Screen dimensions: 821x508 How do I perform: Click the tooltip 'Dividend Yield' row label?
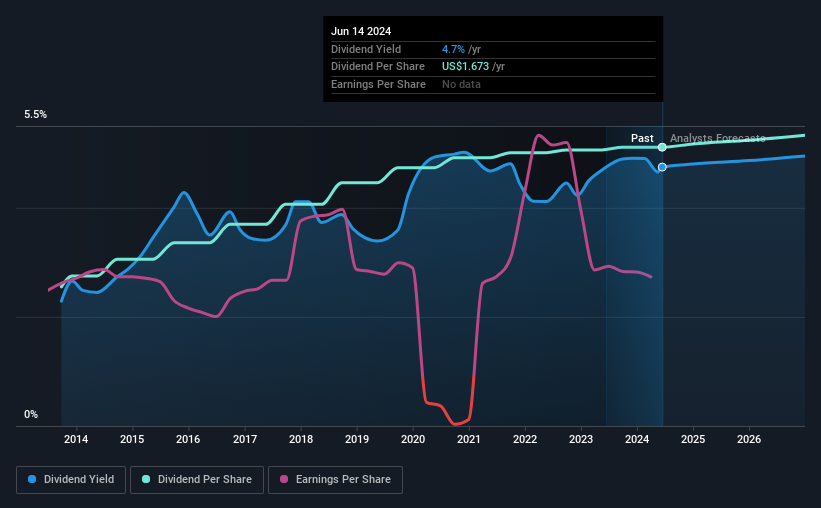pyautogui.click(x=366, y=49)
